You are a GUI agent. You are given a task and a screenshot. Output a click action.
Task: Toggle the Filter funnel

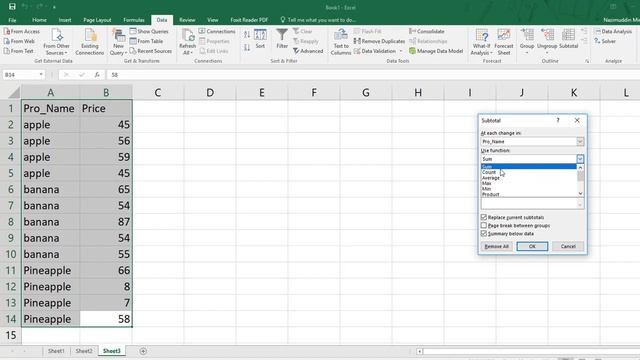click(x=282, y=39)
